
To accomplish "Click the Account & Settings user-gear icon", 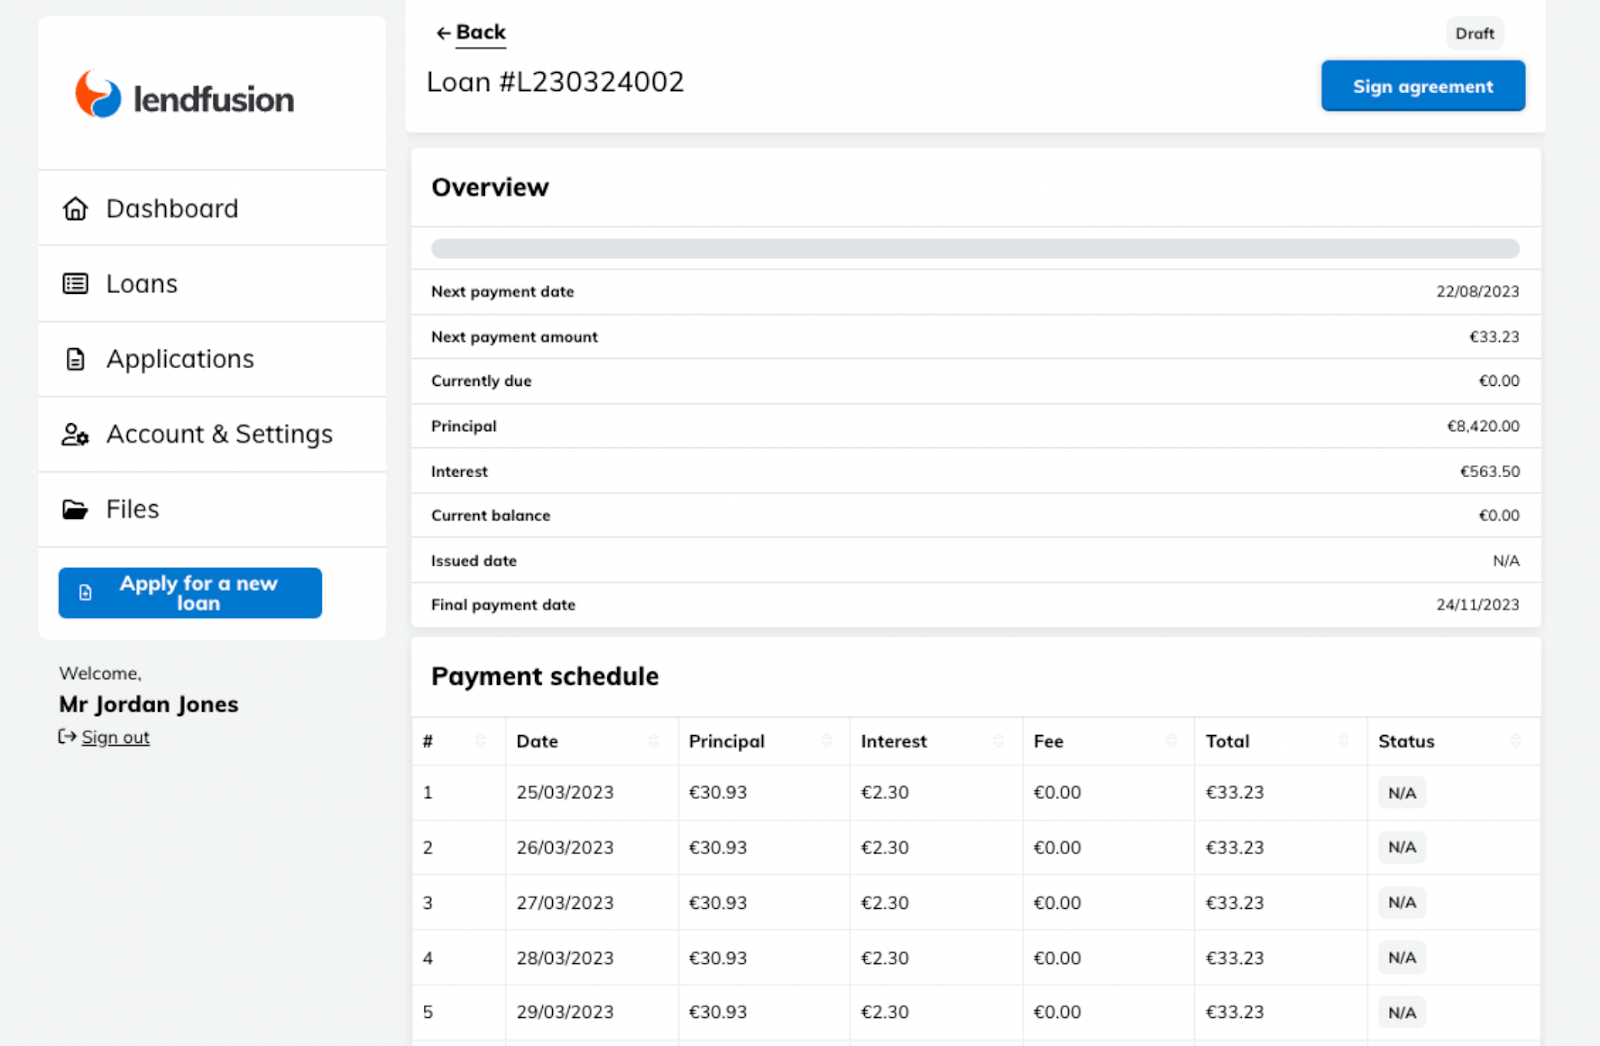I will pyautogui.click(x=75, y=434).
